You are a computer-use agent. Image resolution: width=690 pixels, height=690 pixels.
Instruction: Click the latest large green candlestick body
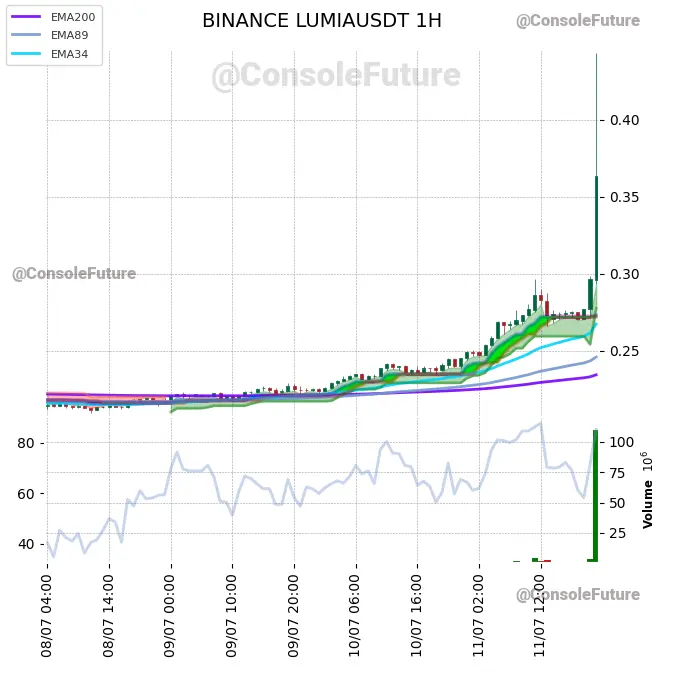click(597, 228)
